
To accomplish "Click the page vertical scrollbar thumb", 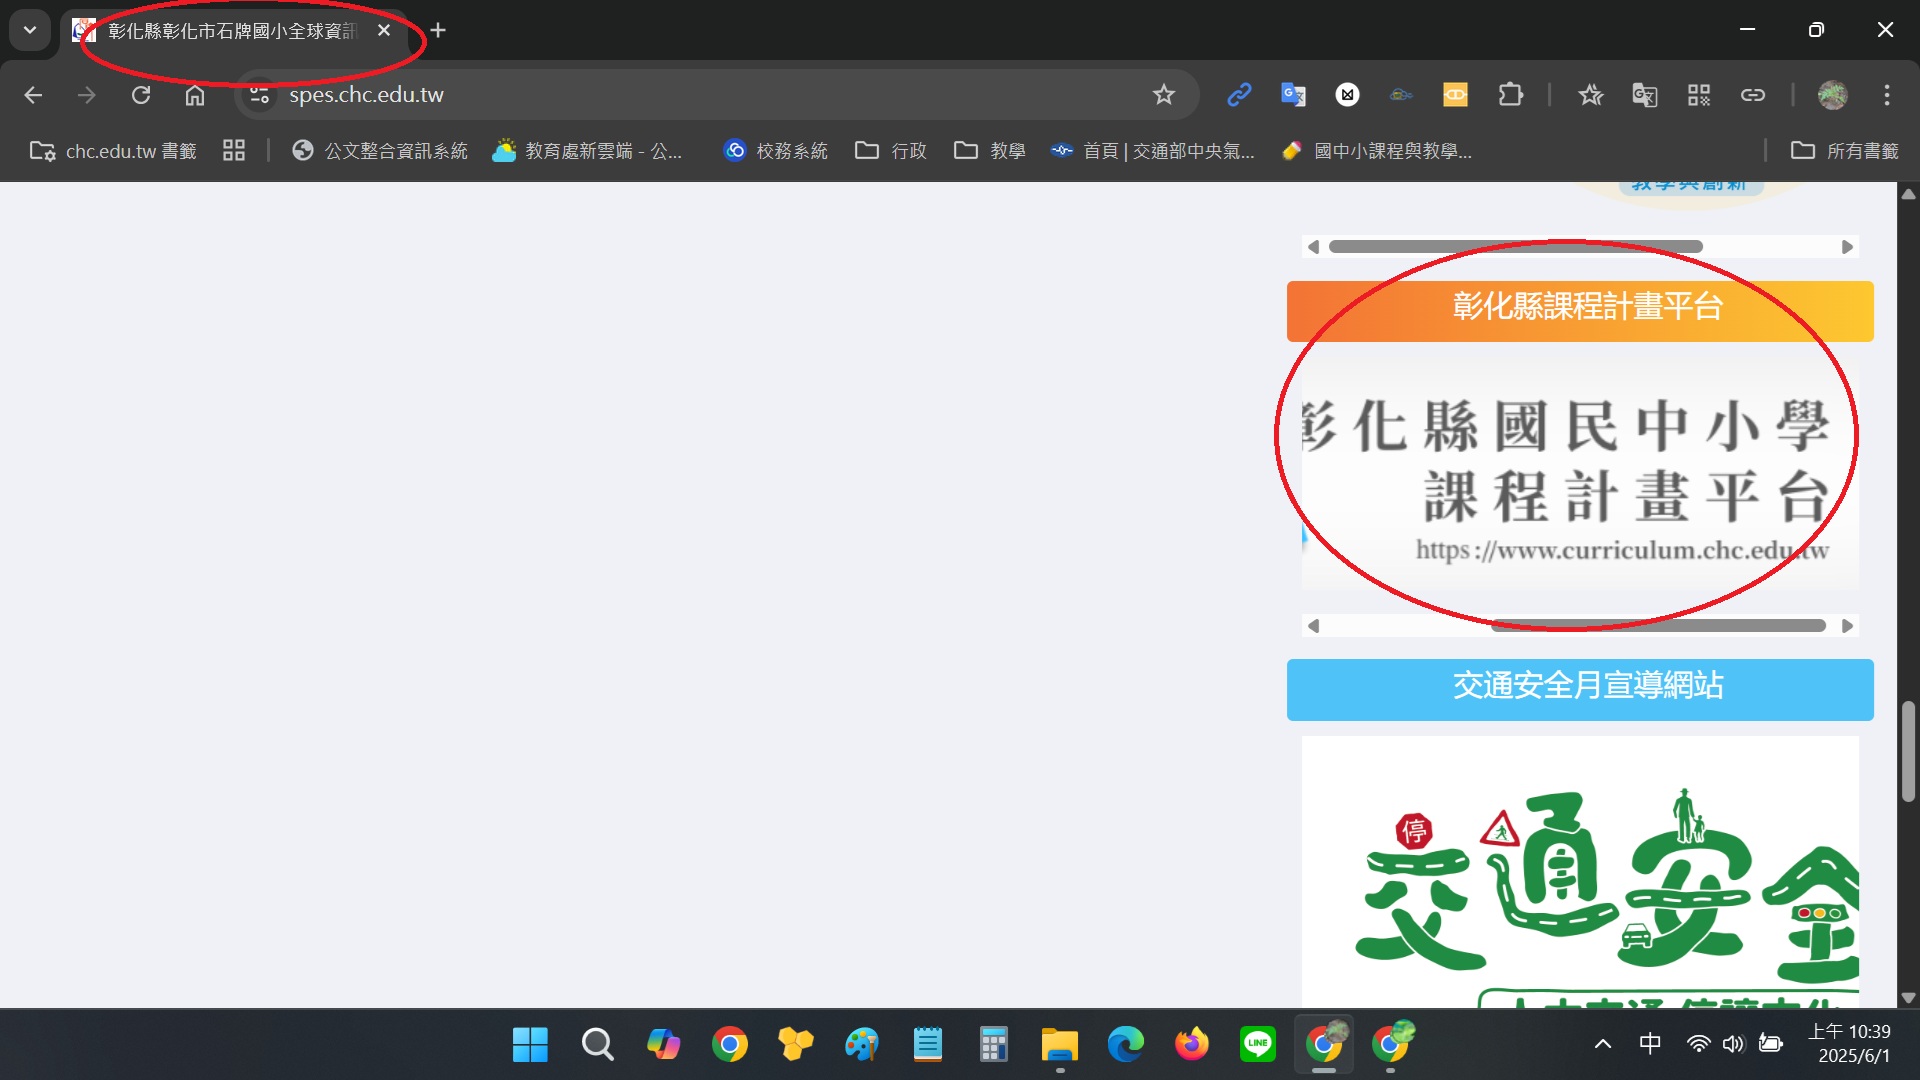I will point(1908,751).
